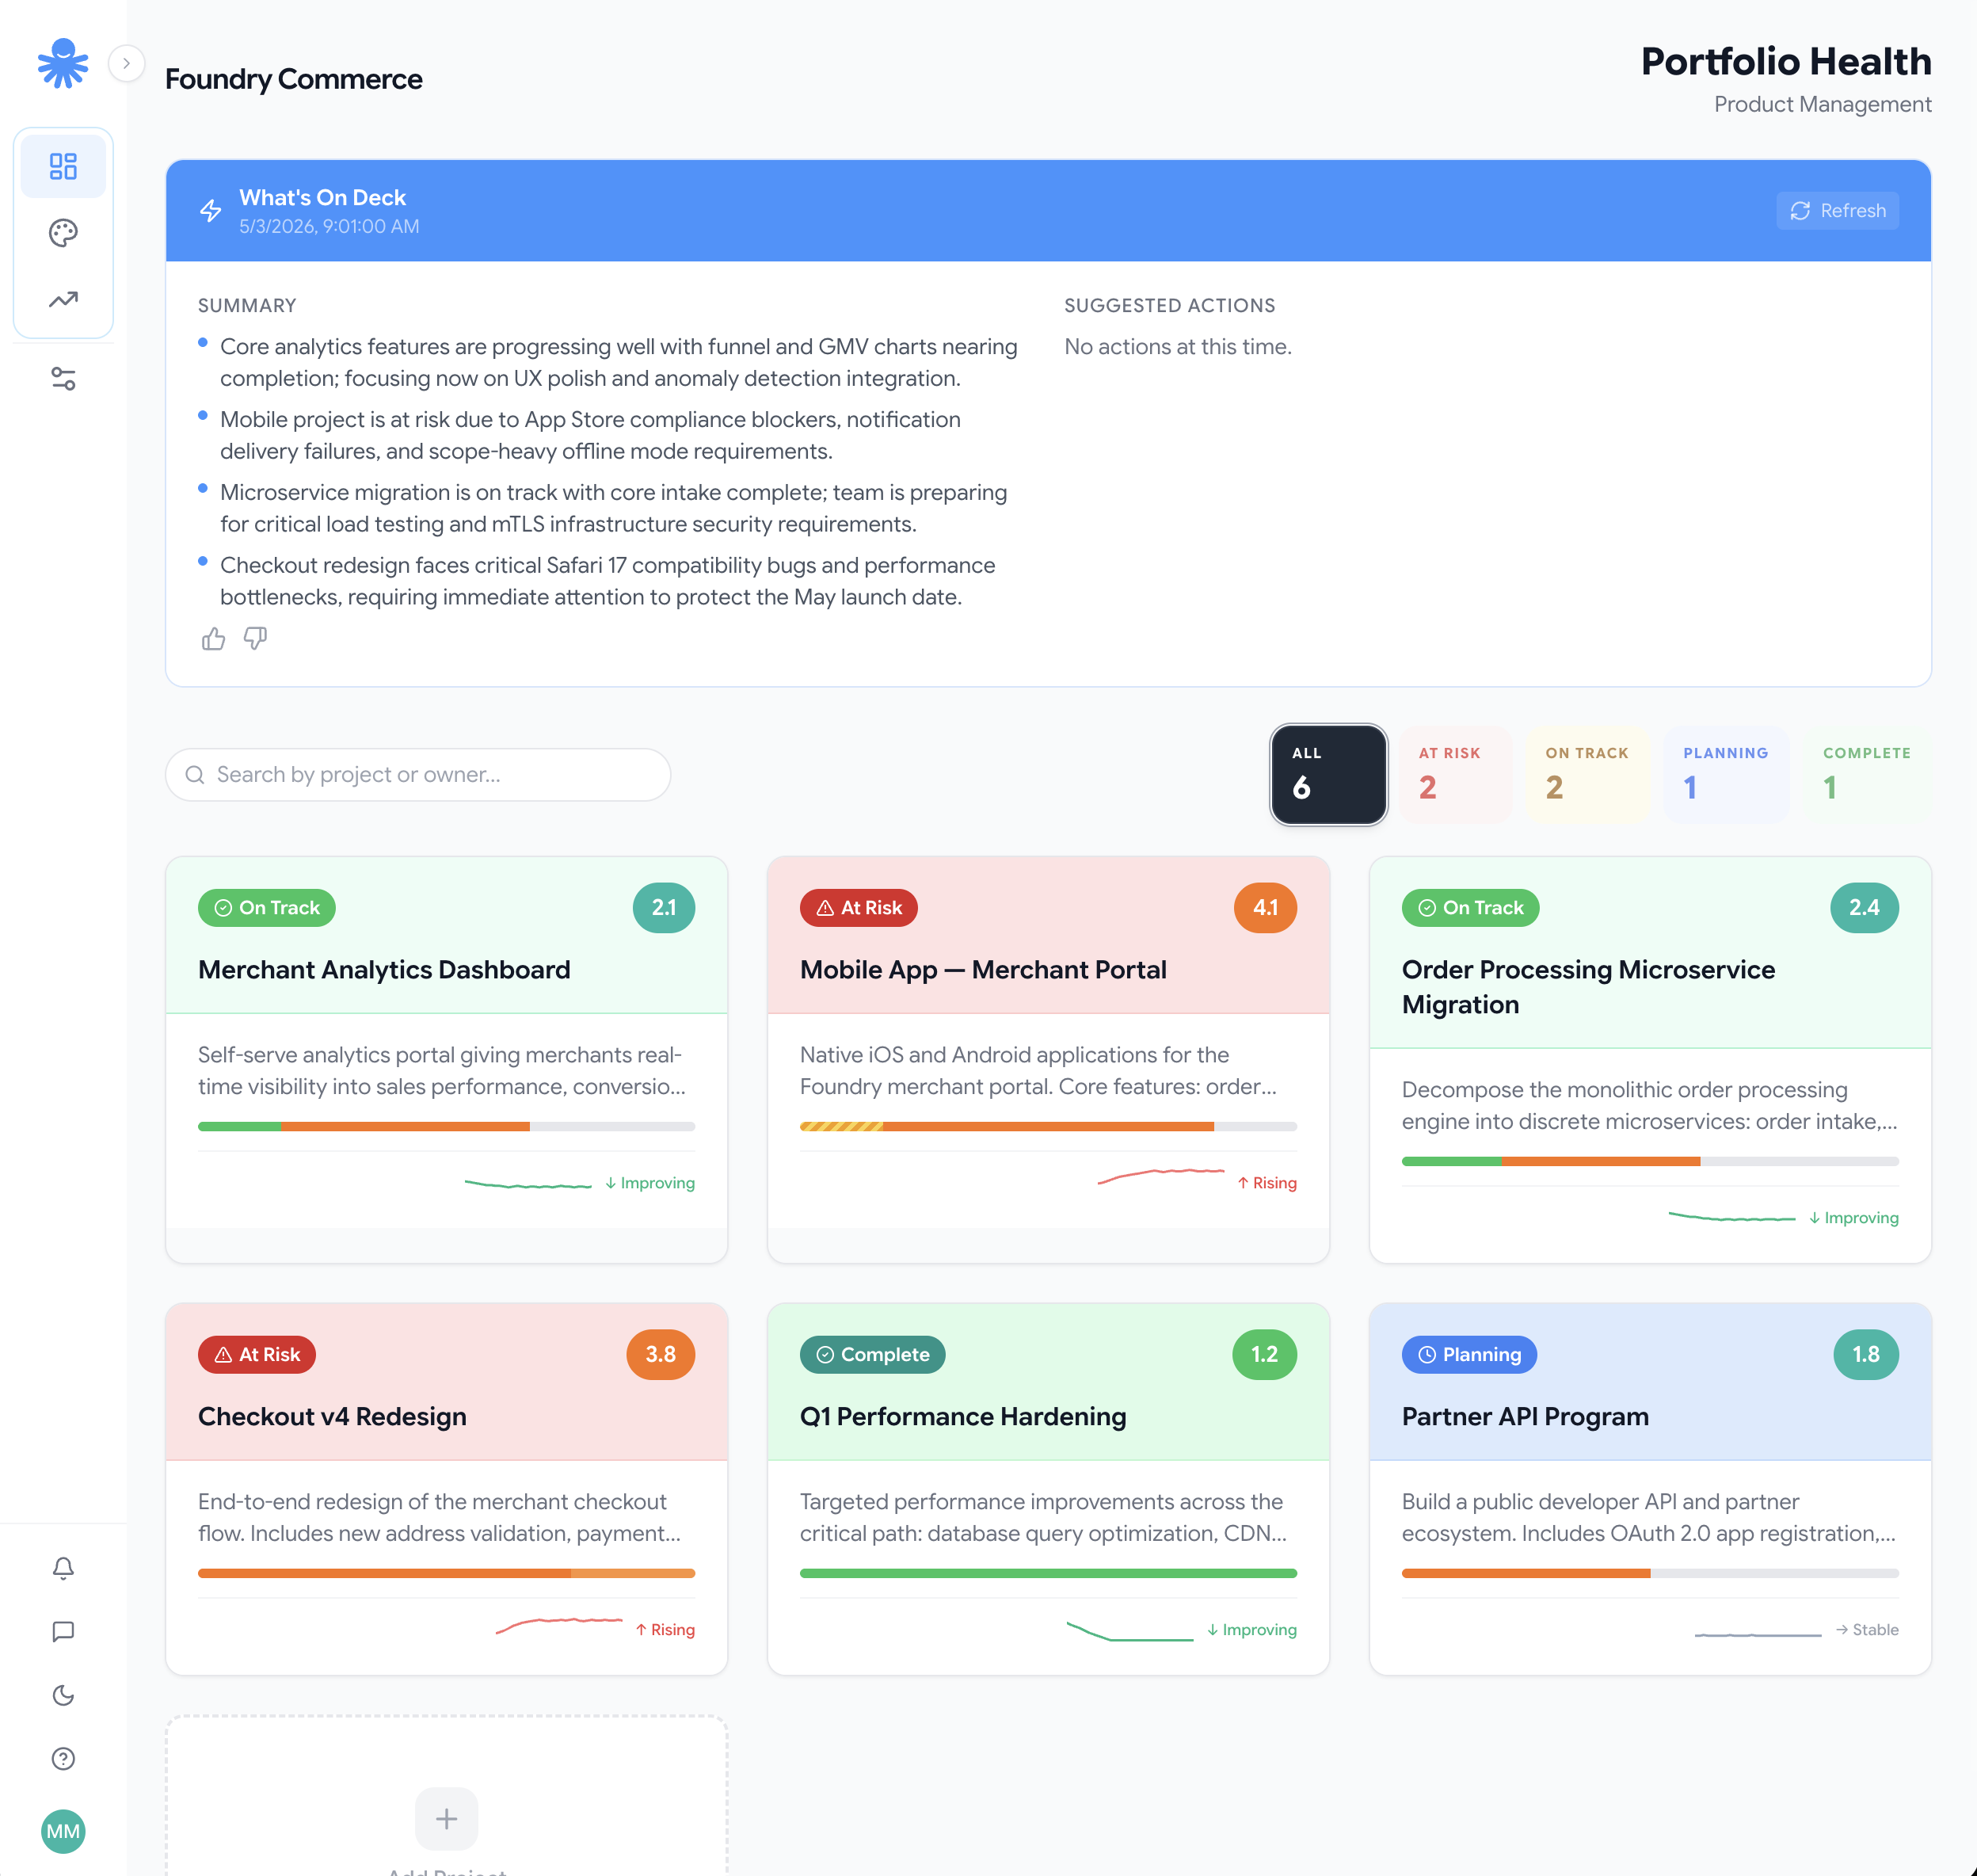
Task: Focus the Search by project or owner field
Action: pyautogui.click(x=418, y=775)
